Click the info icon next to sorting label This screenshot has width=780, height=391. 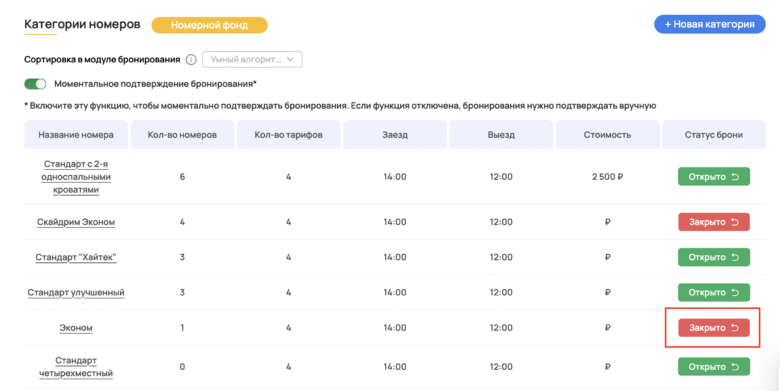(191, 60)
